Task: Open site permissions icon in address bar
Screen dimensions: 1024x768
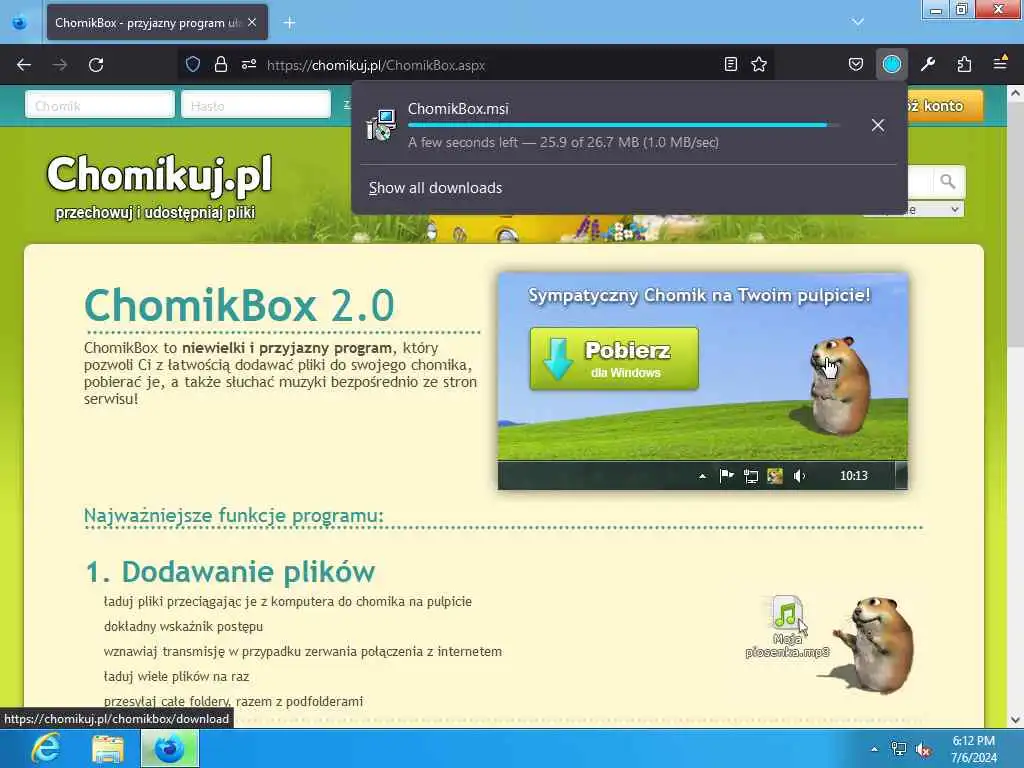Action: [249, 65]
